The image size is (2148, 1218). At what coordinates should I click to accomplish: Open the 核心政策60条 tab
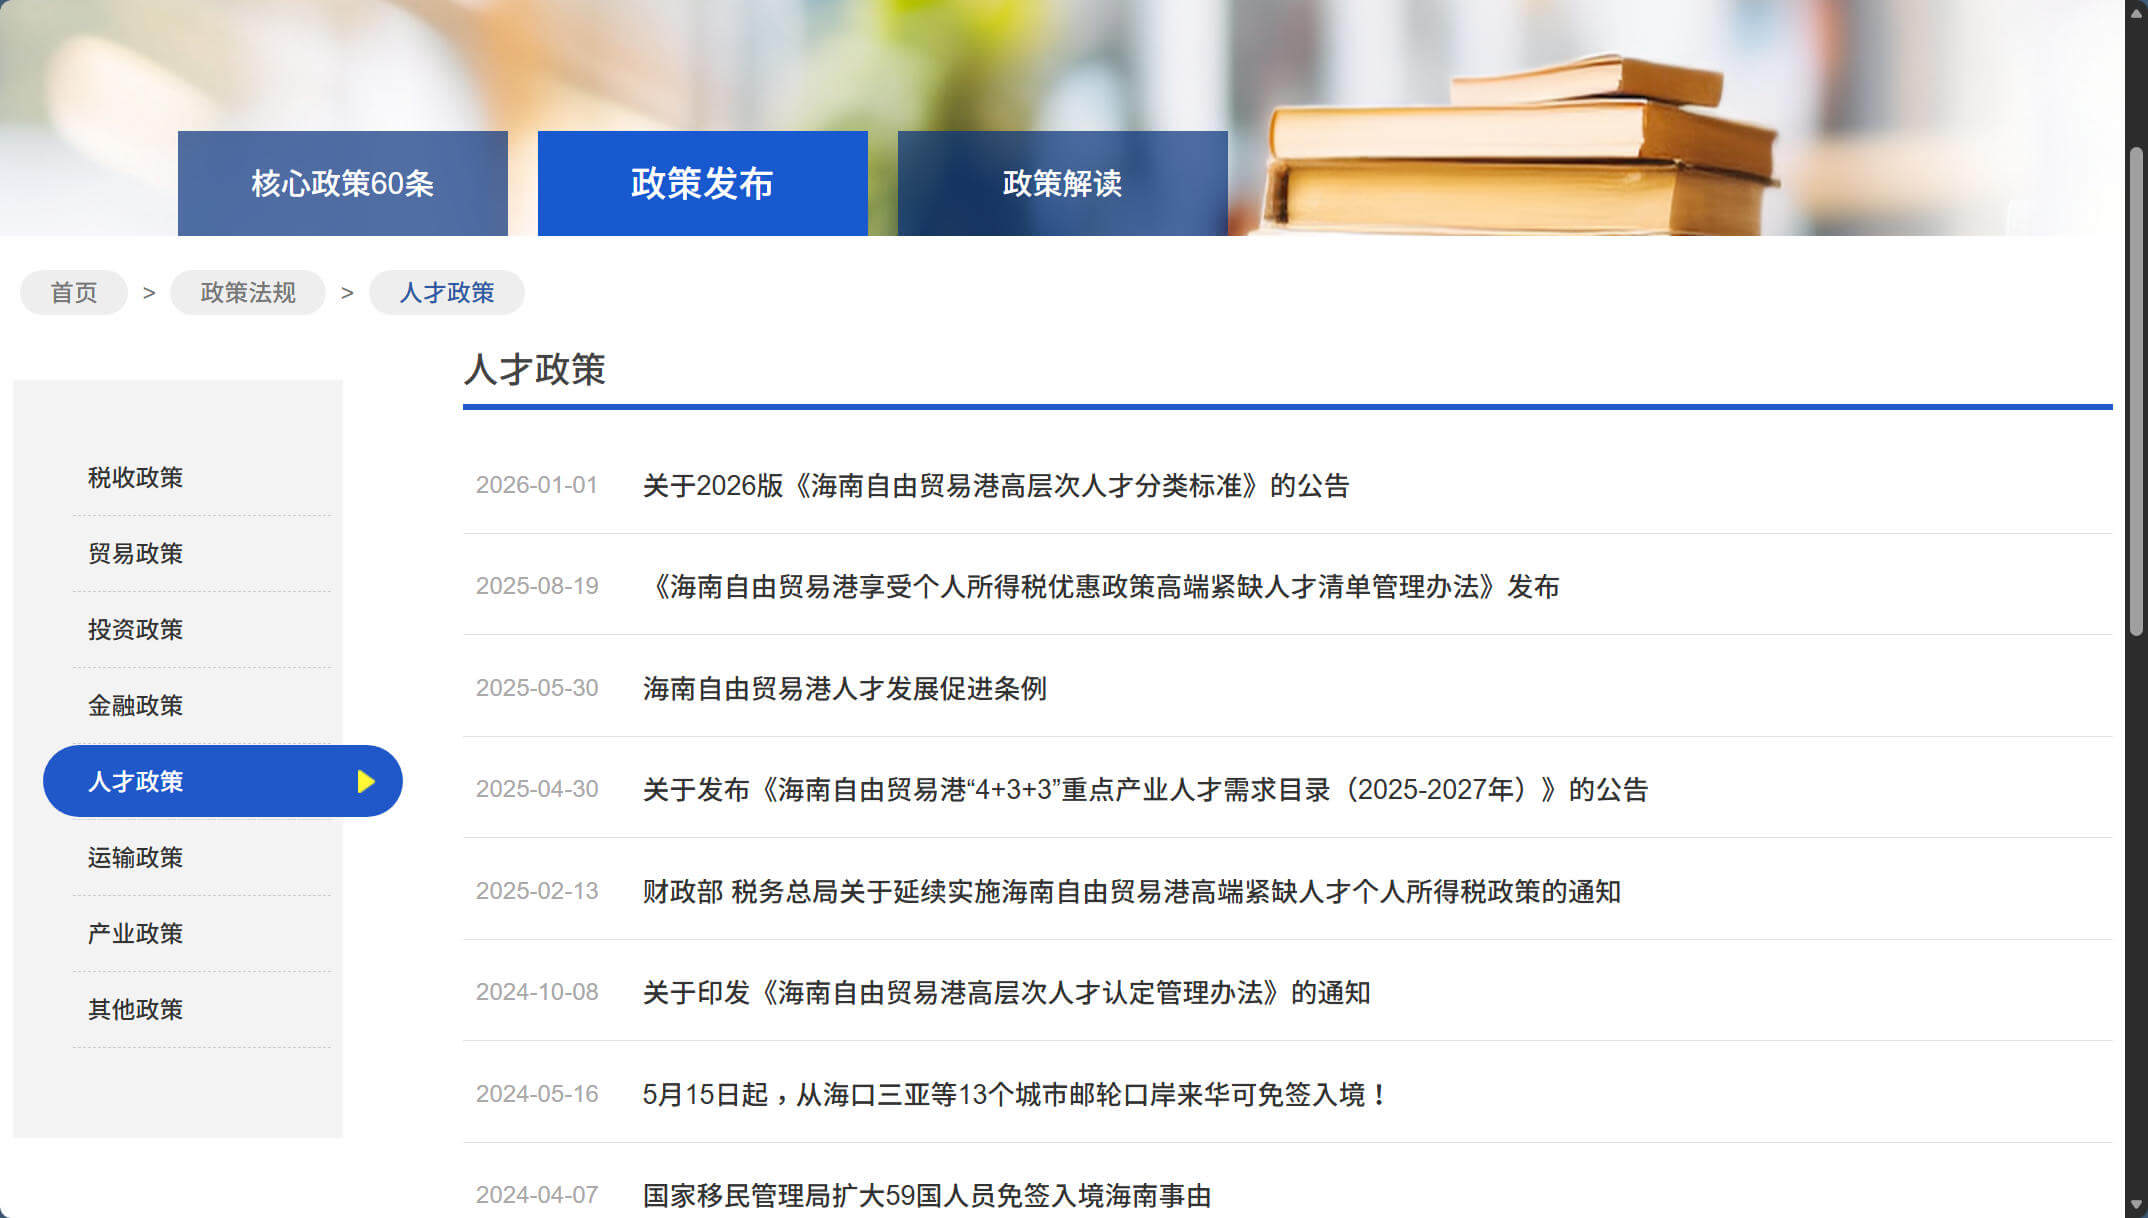pyautogui.click(x=342, y=184)
